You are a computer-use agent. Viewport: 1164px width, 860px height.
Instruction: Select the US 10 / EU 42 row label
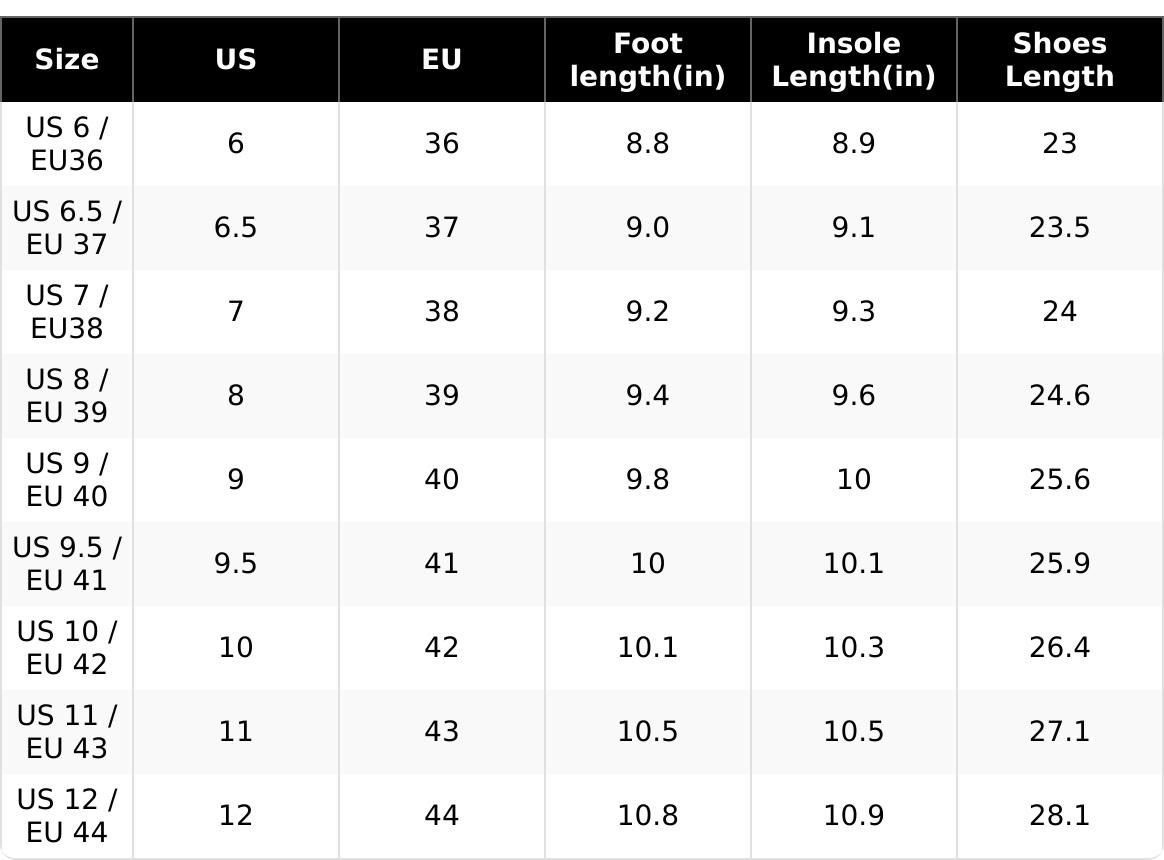[x=67, y=648]
